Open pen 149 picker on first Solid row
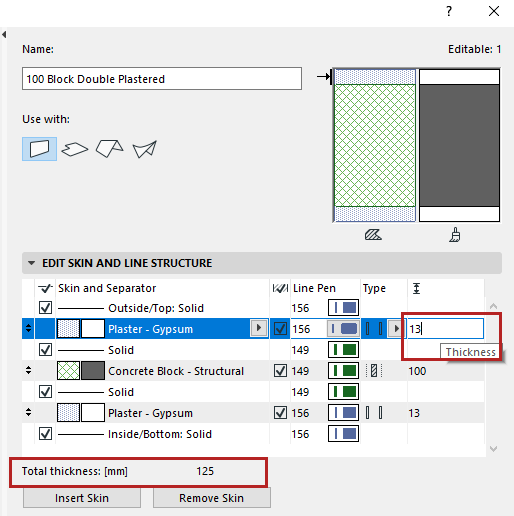514x516 pixels. coord(343,350)
